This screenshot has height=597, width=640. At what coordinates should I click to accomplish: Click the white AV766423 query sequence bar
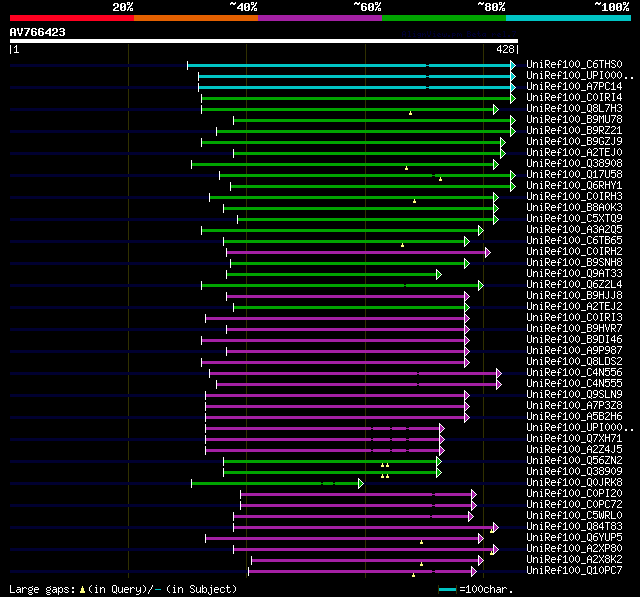point(264,41)
